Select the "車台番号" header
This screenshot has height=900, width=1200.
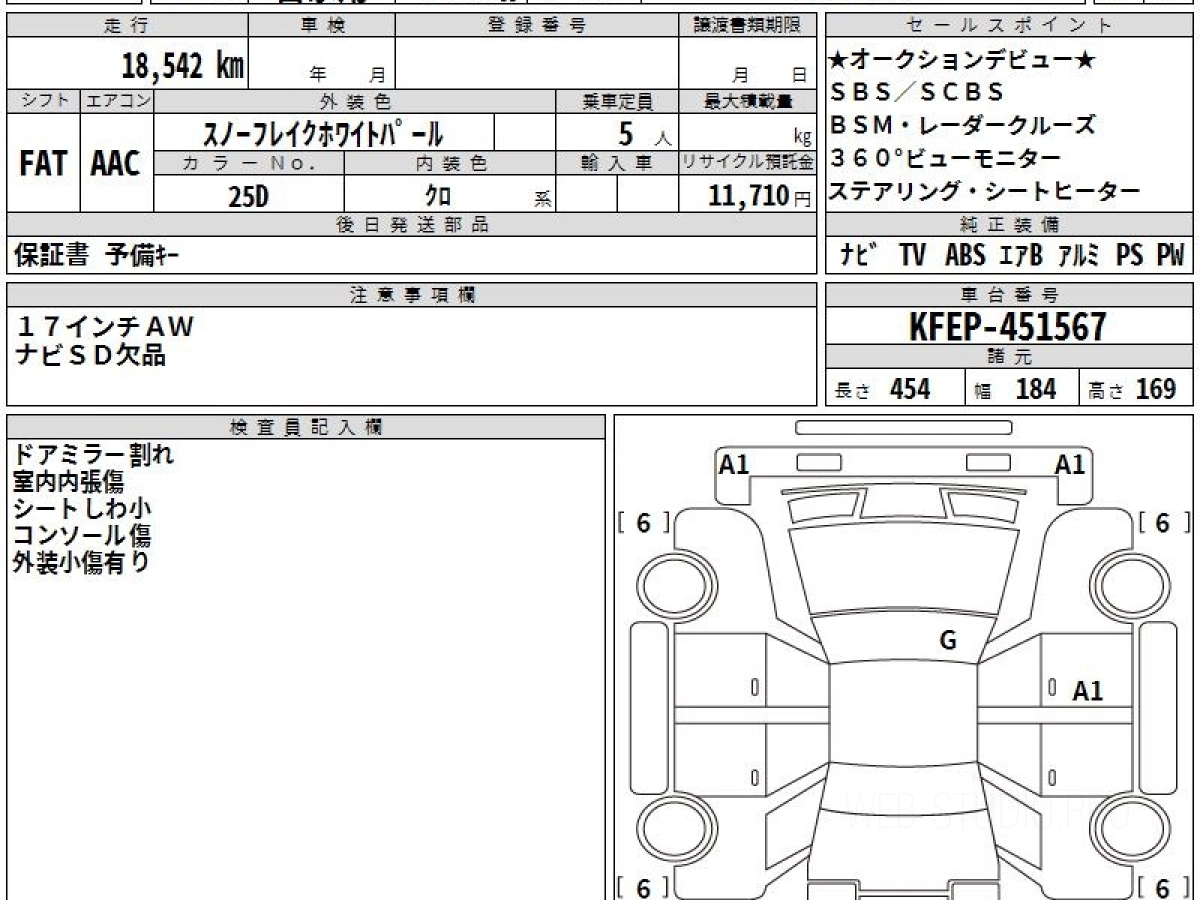tap(1009, 294)
